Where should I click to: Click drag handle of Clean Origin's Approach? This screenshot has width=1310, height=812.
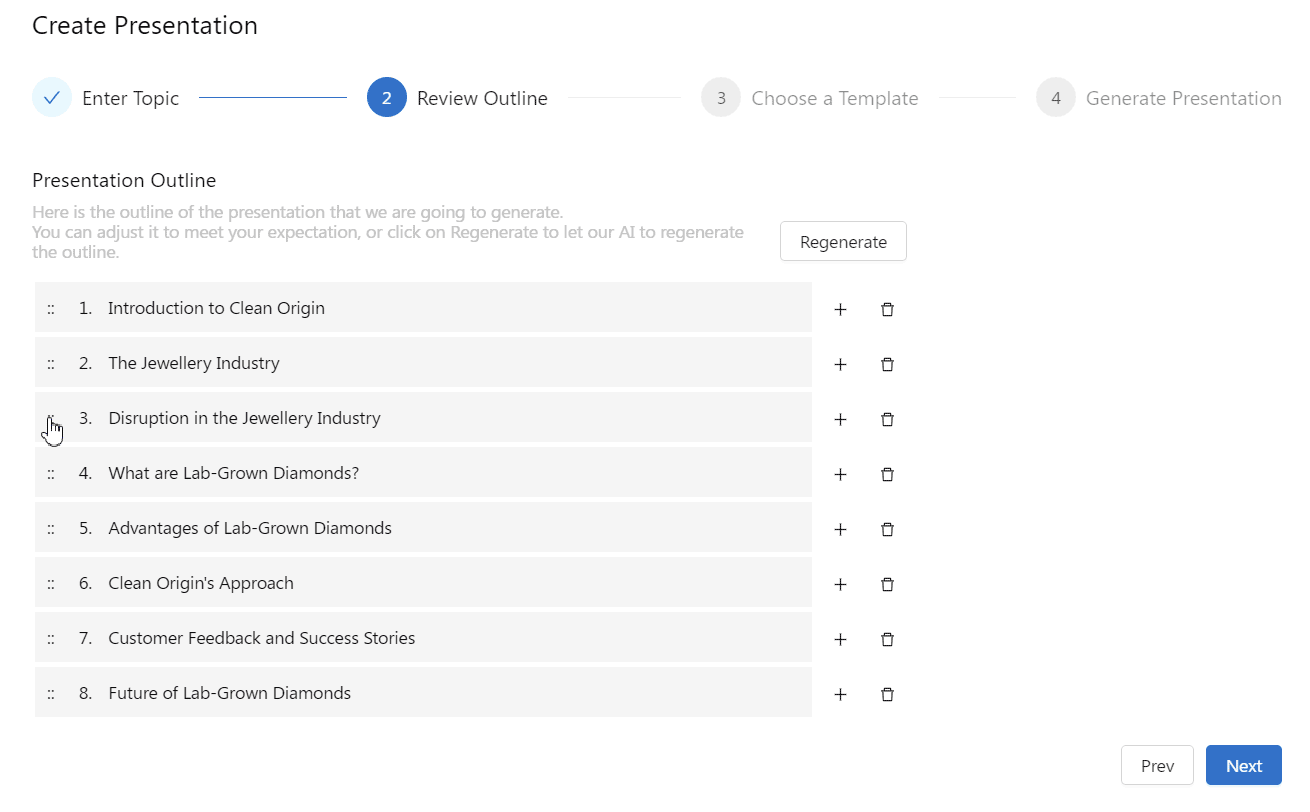pos(51,583)
